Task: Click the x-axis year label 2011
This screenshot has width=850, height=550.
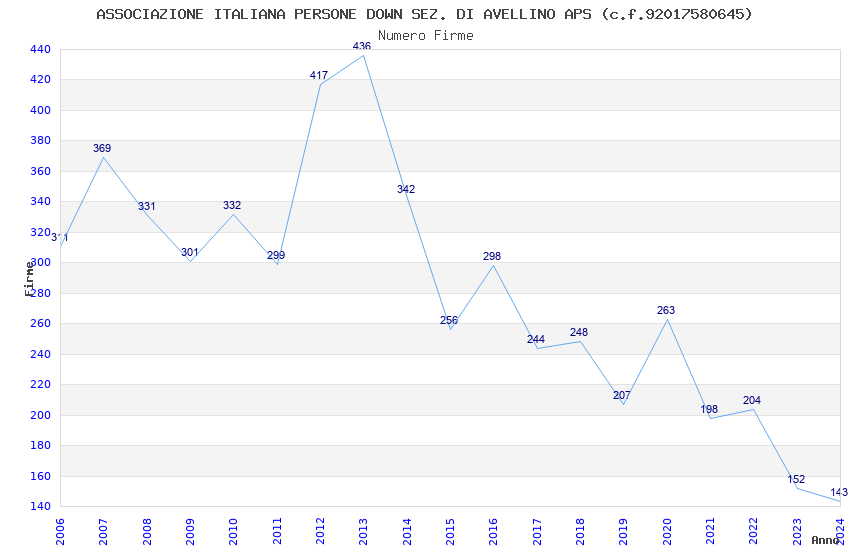Action: point(277,531)
